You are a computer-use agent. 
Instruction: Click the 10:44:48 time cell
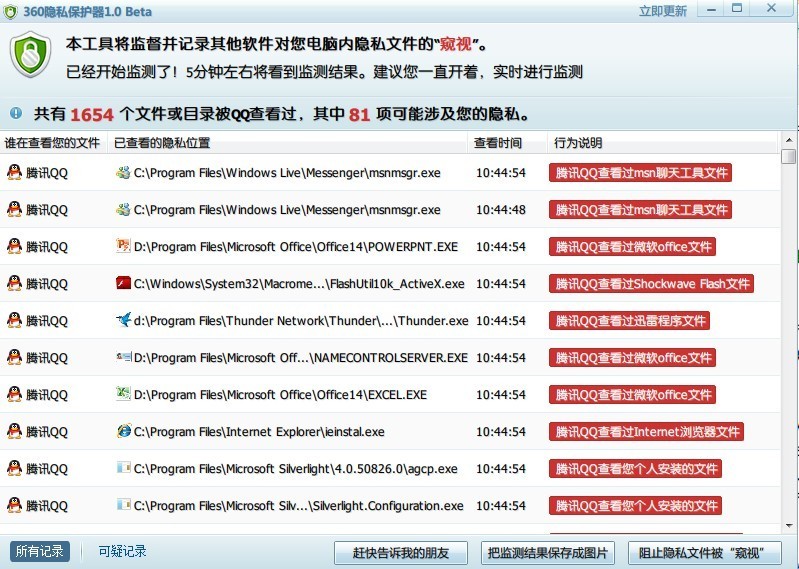[x=500, y=209]
